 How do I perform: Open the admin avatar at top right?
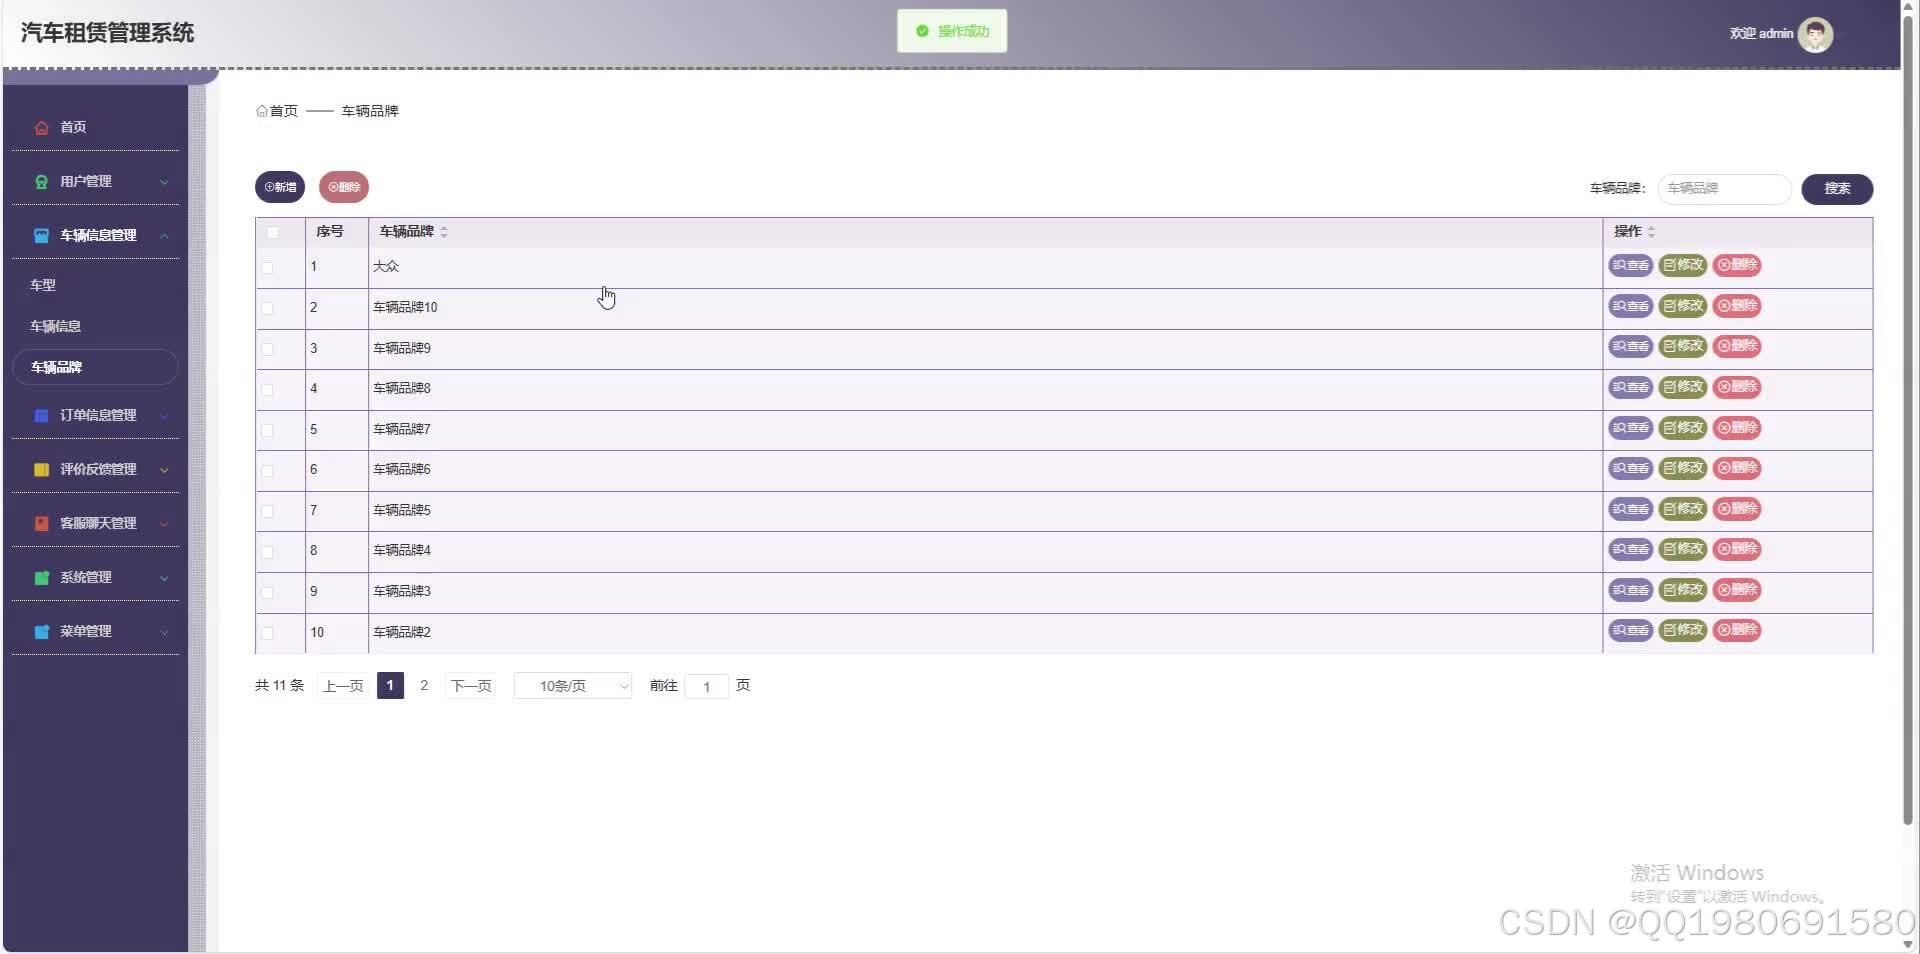(x=1815, y=34)
